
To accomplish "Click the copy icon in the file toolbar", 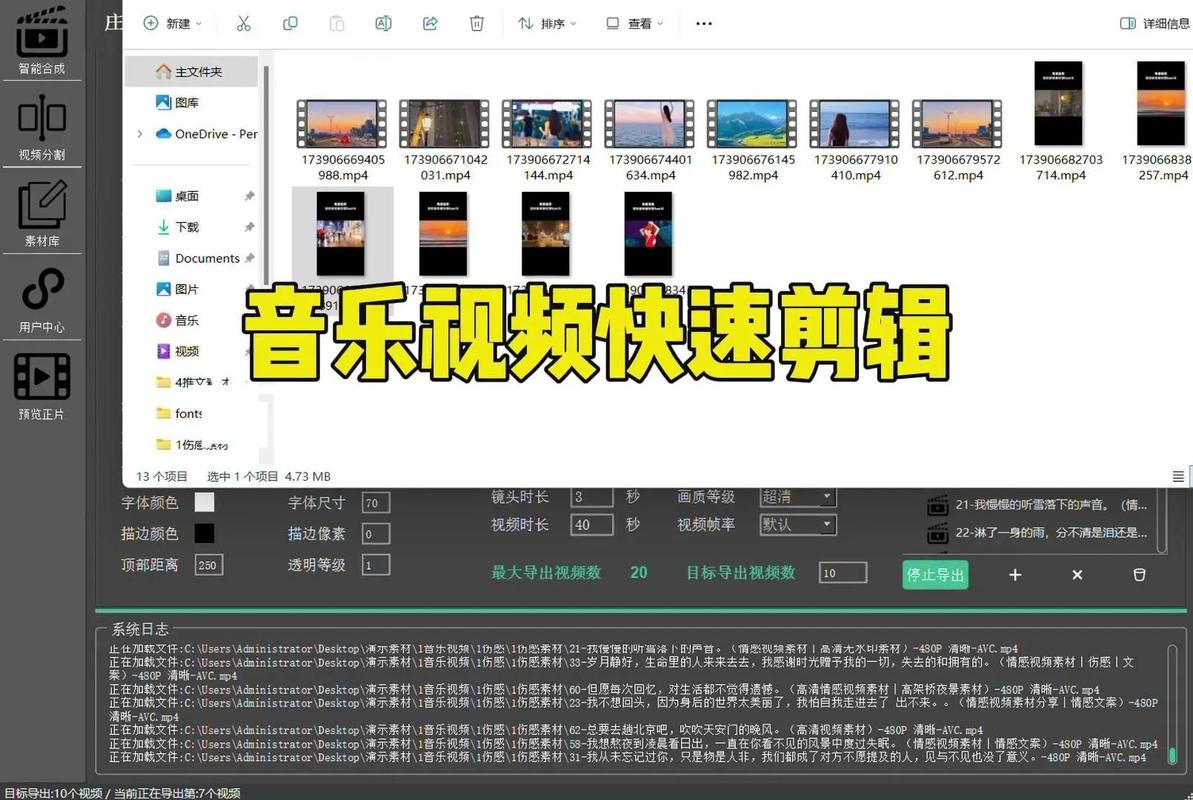I will click(x=290, y=22).
